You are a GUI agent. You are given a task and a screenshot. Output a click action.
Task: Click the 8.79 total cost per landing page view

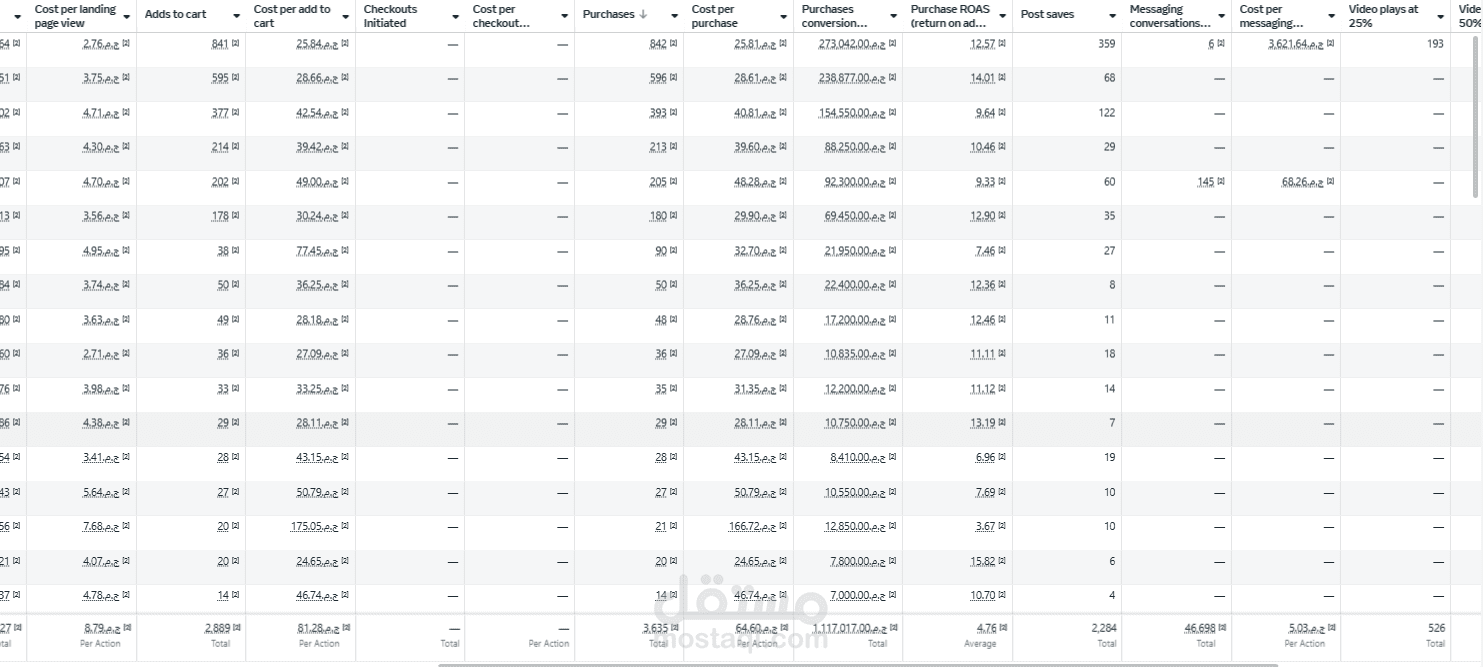click(x=102, y=628)
